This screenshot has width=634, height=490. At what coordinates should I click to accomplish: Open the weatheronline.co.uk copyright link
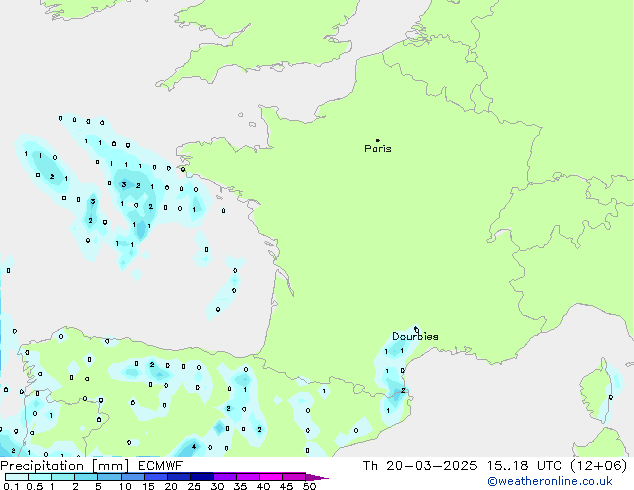tap(550, 481)
